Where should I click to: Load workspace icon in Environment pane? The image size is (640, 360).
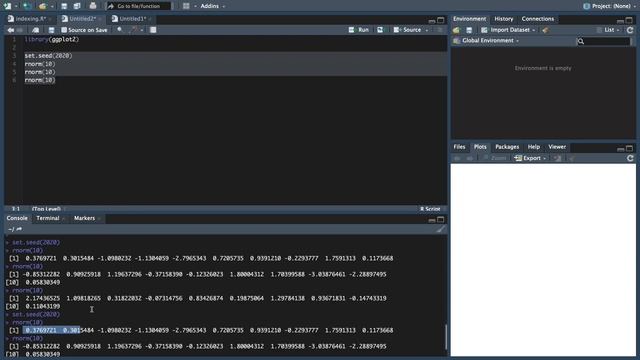pos(456,30)
